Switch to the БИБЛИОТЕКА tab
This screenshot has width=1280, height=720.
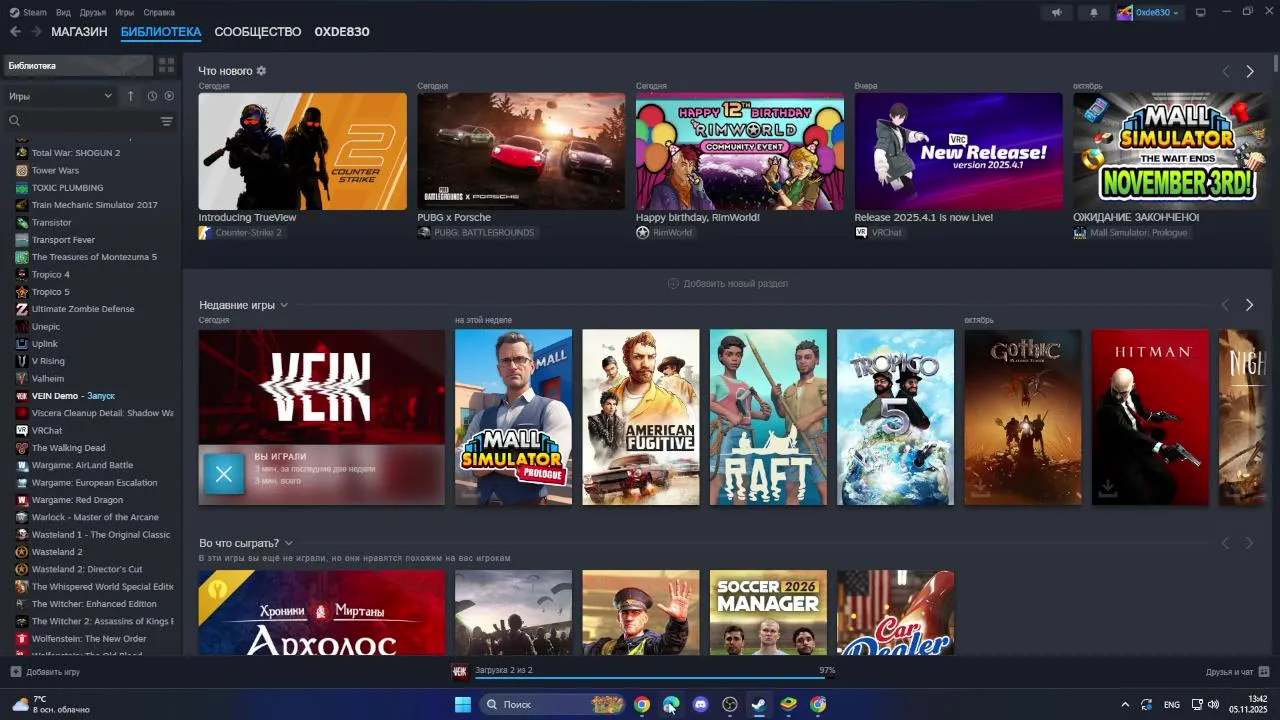click(161, 32)
